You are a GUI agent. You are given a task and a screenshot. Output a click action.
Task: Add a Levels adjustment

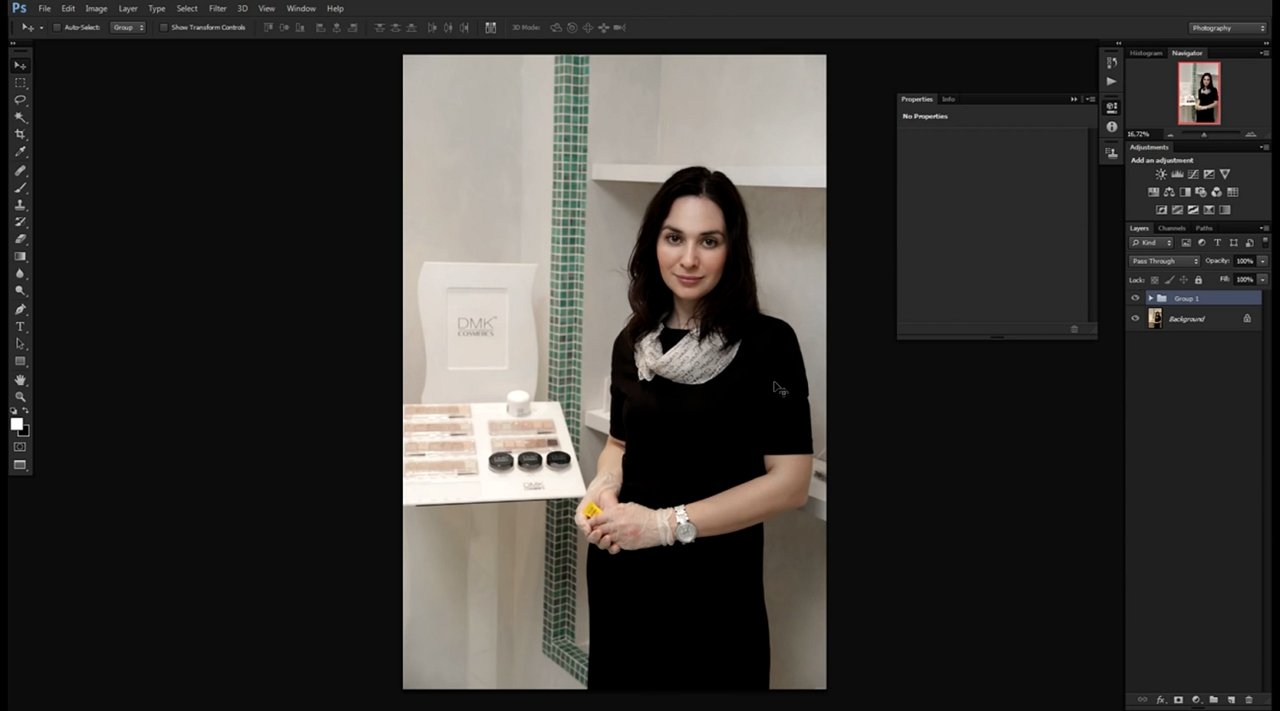pos(1177,174)
